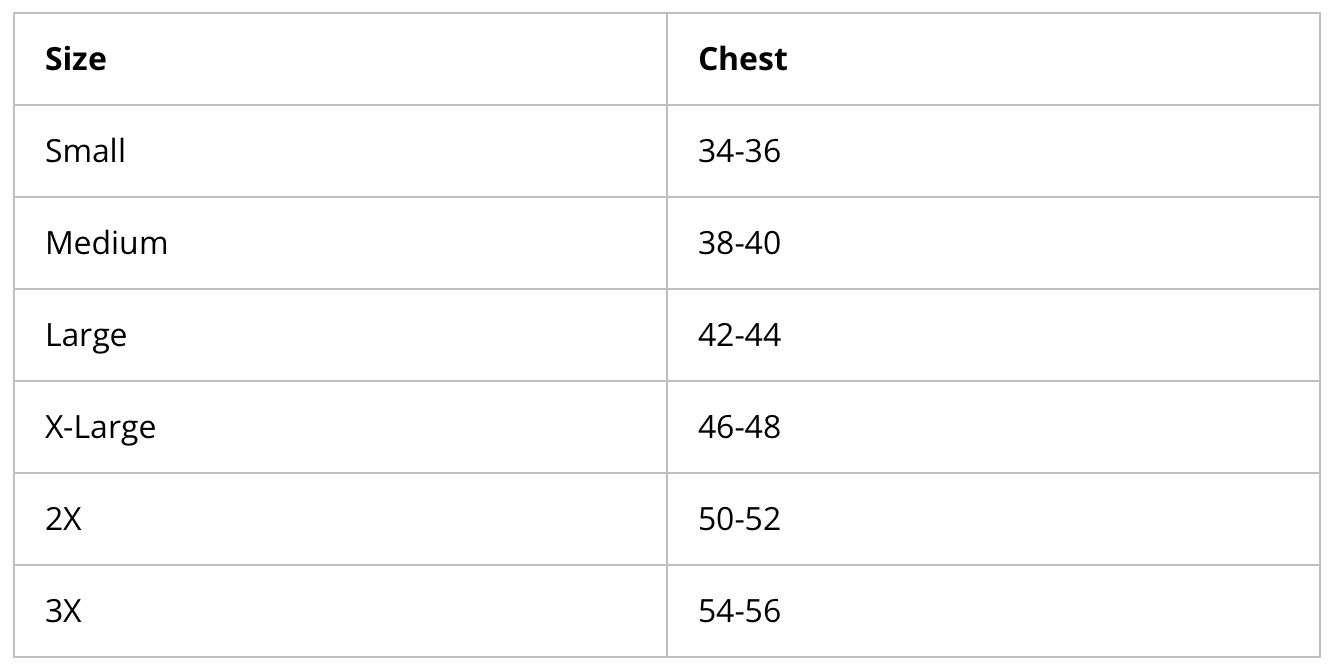Viewport: 1338px width, 670px height.
Task: Click the 2X row label text
Action: click(64, 520)
